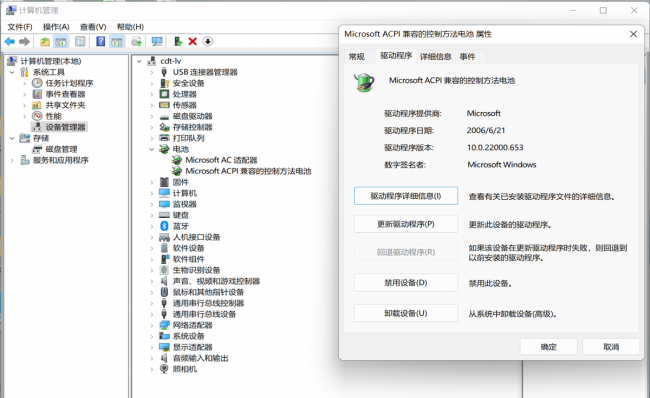Open the 操作(A) menu
Image resolution: width=650 pixels, height=398 pixels.
coord(56,27)
